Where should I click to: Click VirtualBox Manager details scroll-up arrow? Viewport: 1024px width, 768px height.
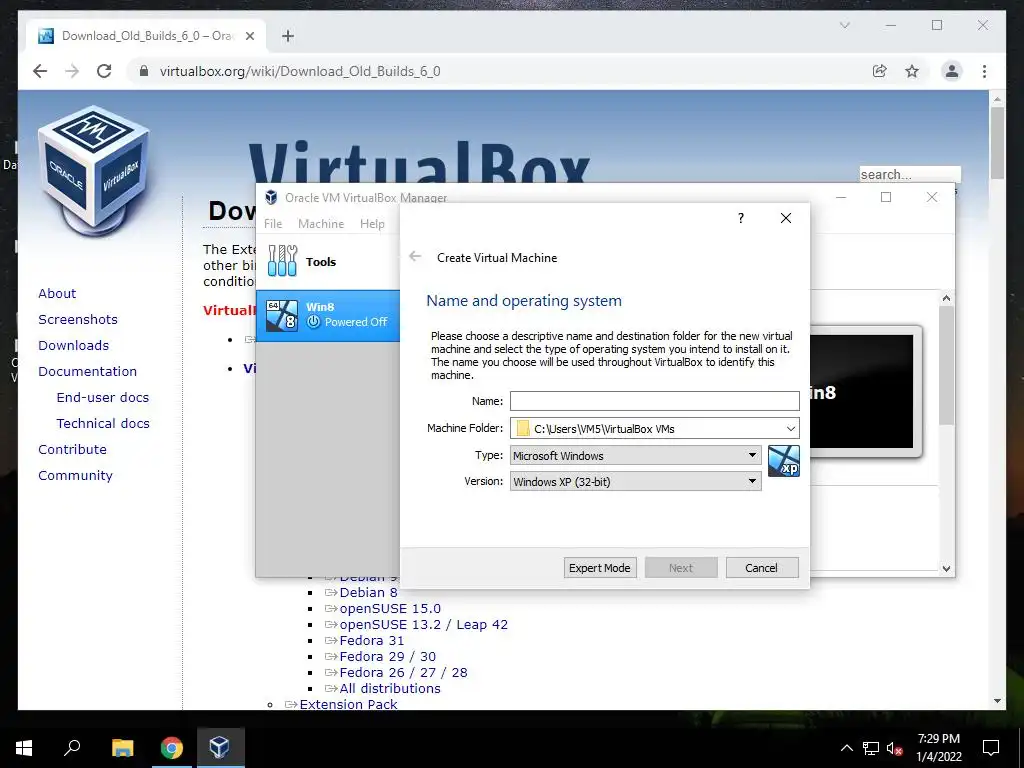(x=946, y=298)
